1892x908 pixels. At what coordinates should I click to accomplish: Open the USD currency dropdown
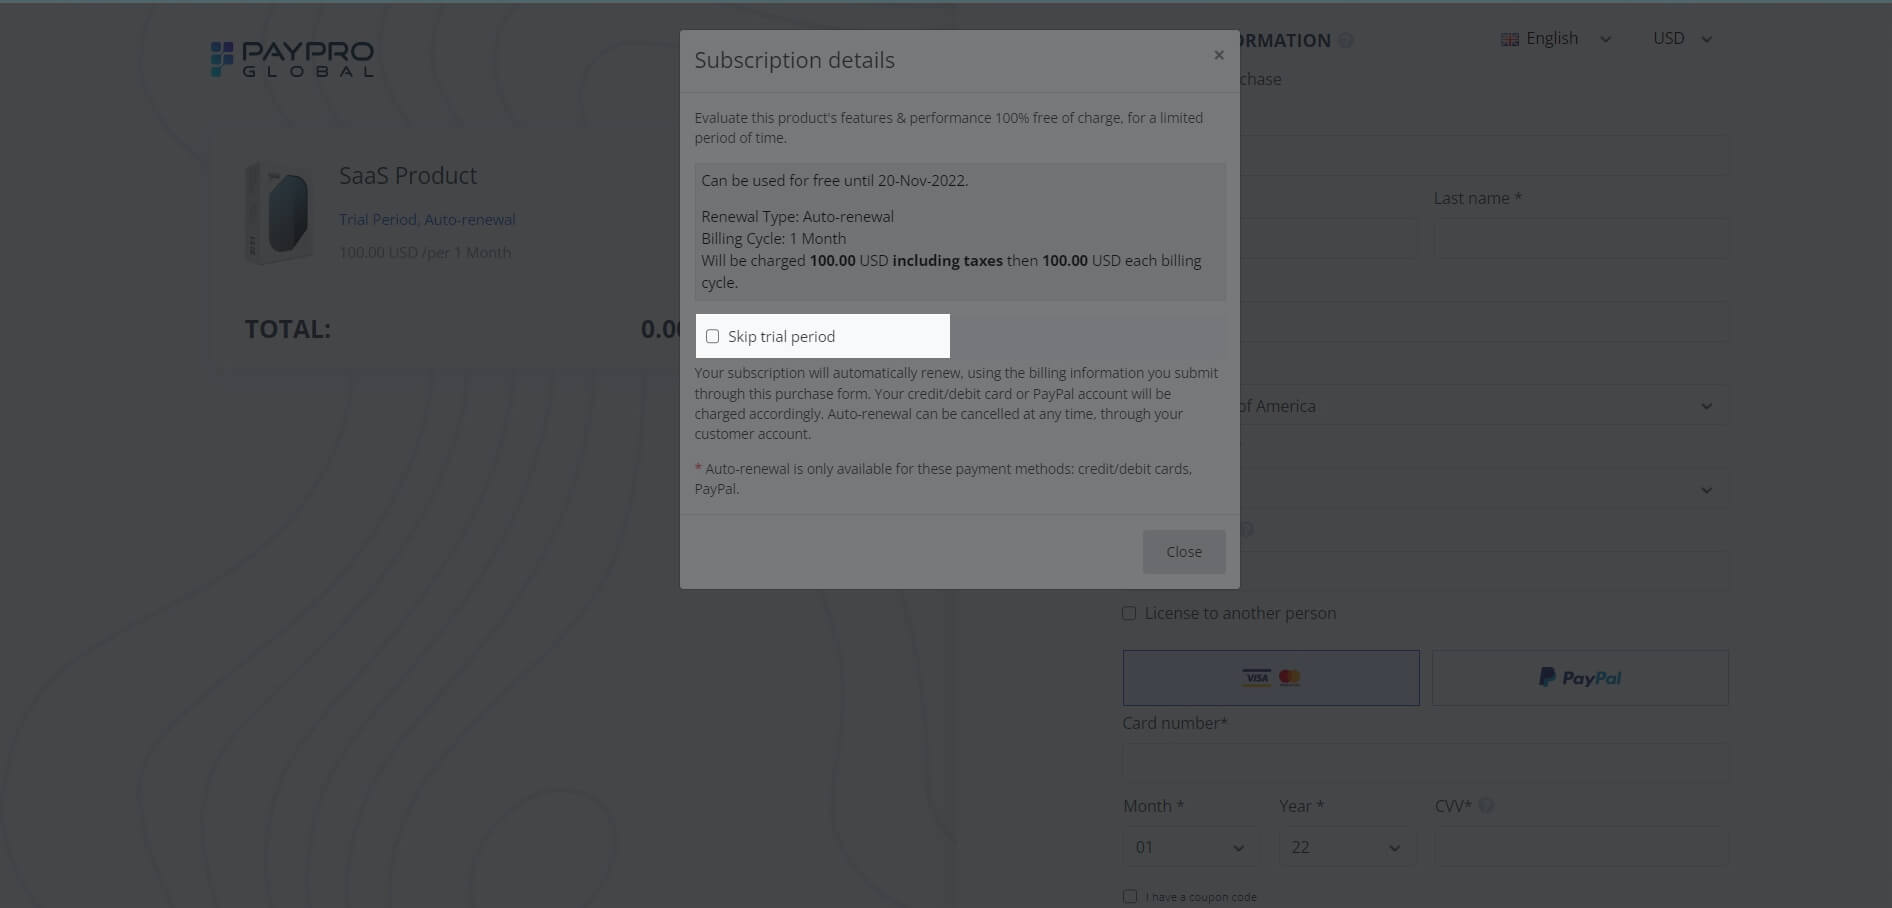pyautogui.click(x=1681, y=38)
